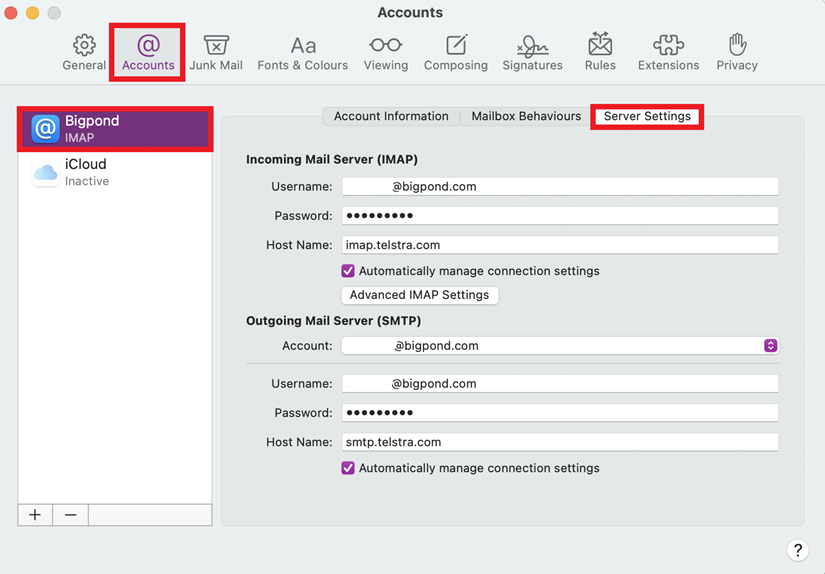Open the General preferences pane
825x574 pixels.
tap(84, 52)
